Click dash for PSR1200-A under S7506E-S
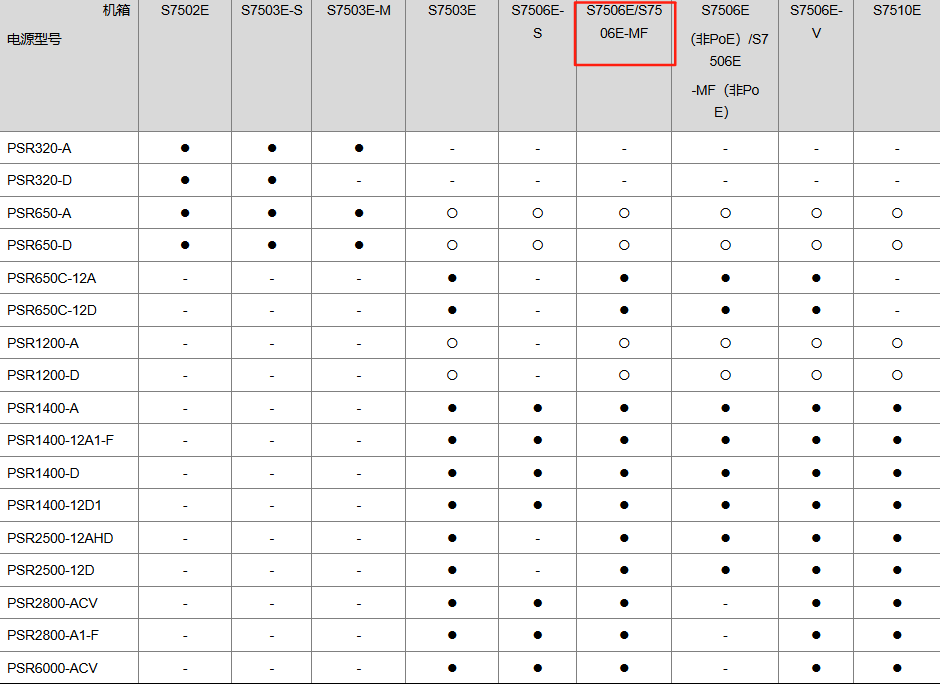Viewport: 949px width, 689px height. (x=537, y=344)
